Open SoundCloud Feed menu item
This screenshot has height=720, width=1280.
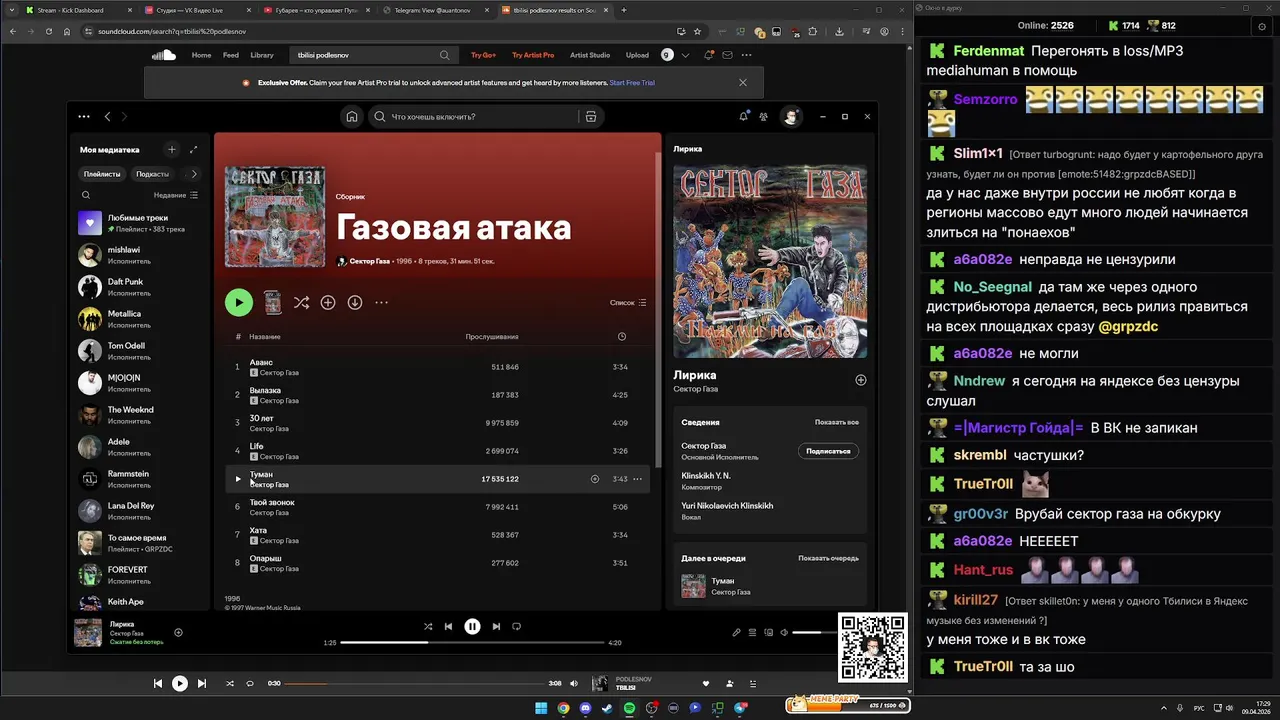pyautogui.click(x=231, y=55)
